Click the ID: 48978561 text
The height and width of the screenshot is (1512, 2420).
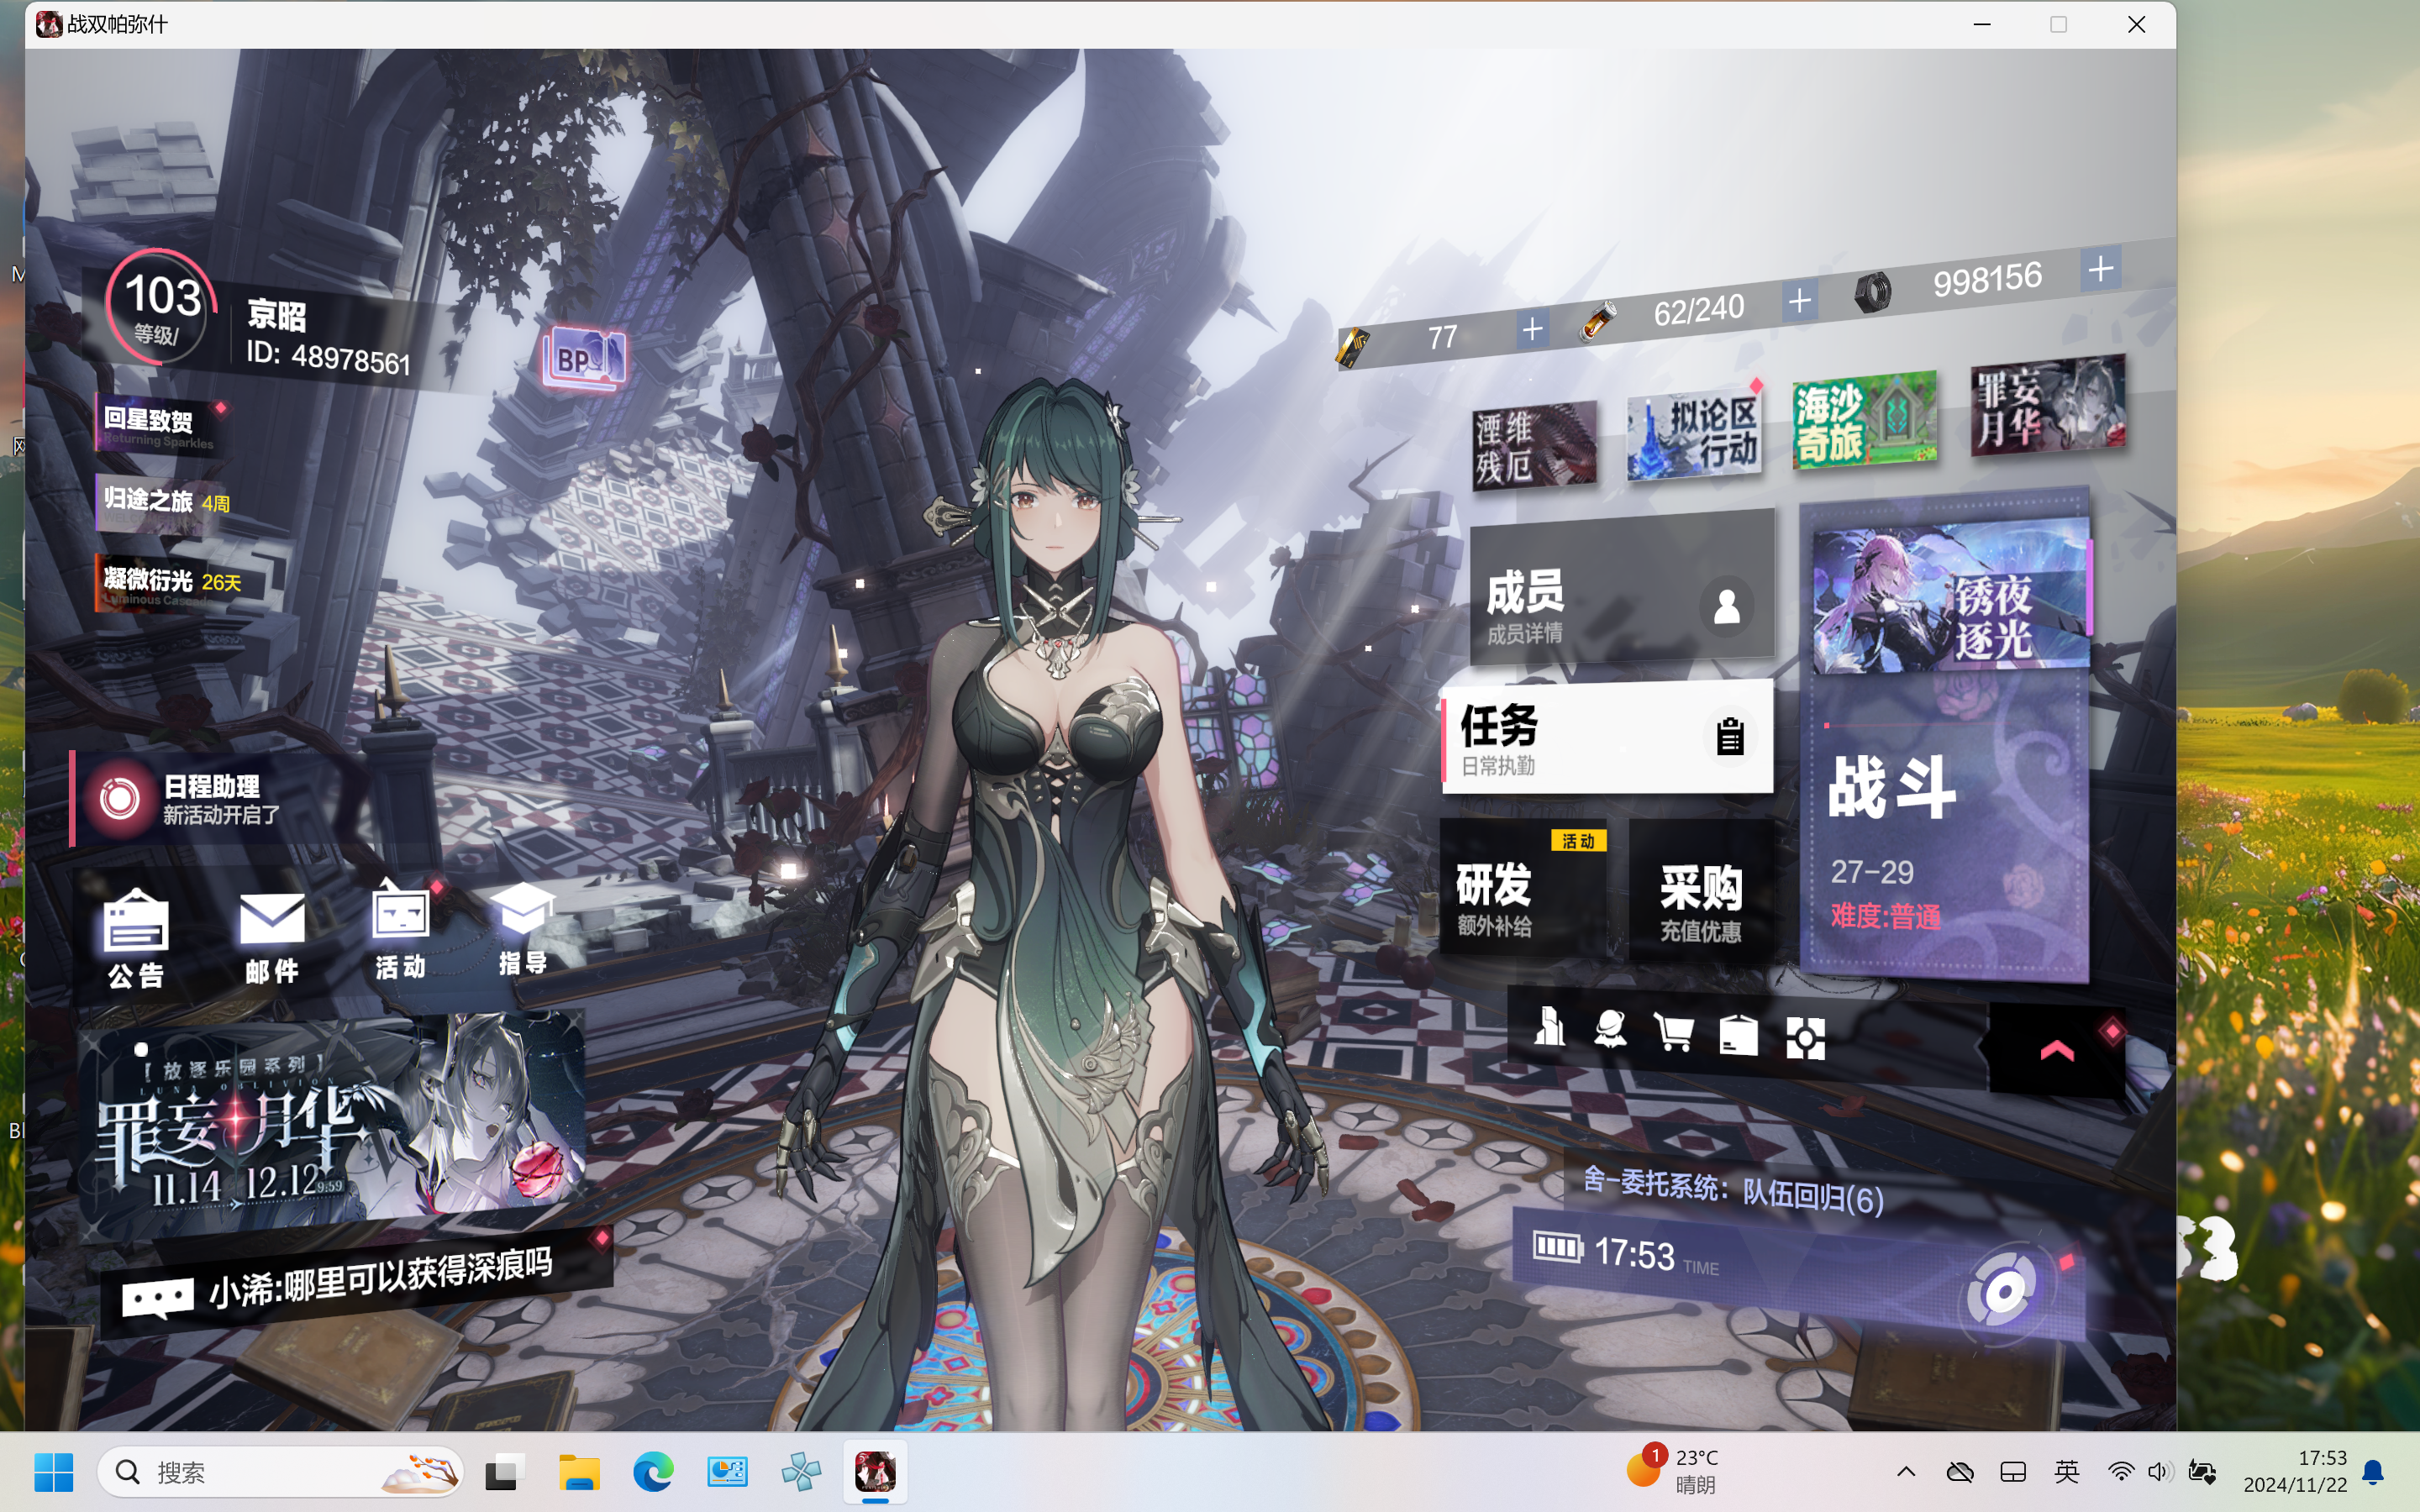click(328, 356)
